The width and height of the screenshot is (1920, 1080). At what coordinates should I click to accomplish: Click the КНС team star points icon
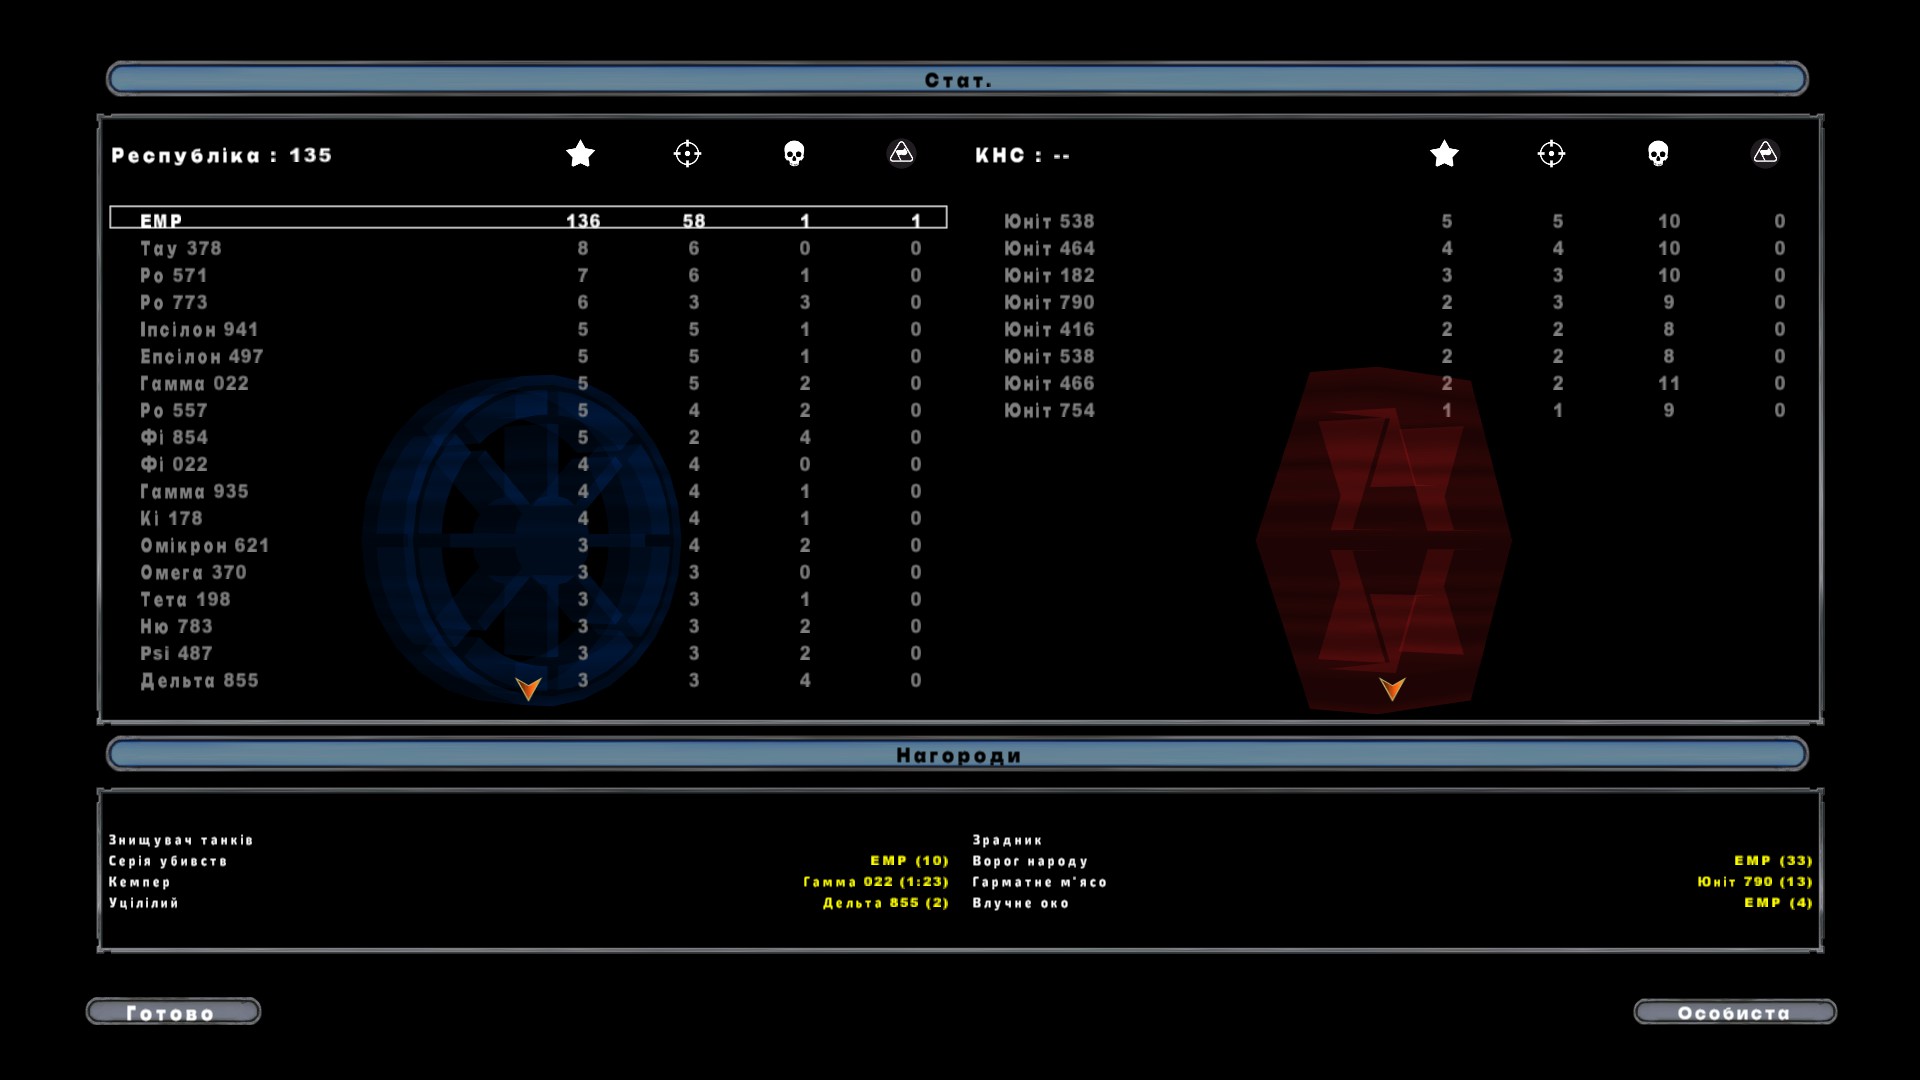[1444, 153]
